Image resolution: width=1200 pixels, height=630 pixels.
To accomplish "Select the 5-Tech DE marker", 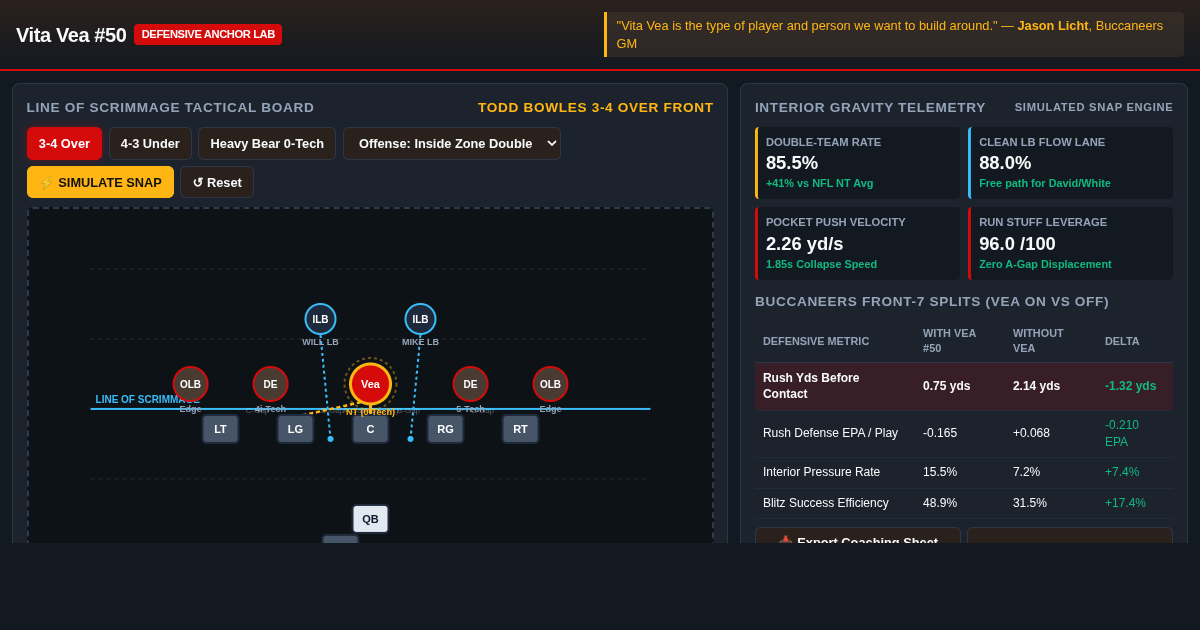I will (470, 384).
